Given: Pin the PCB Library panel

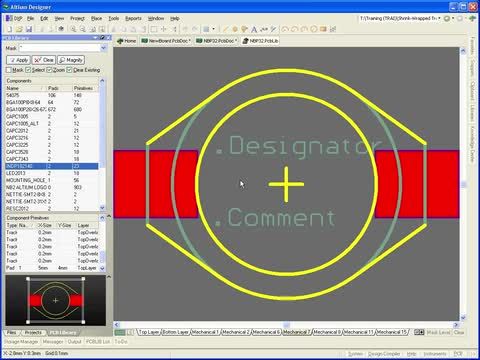Looking at the screenshot, I should (102, 38).
